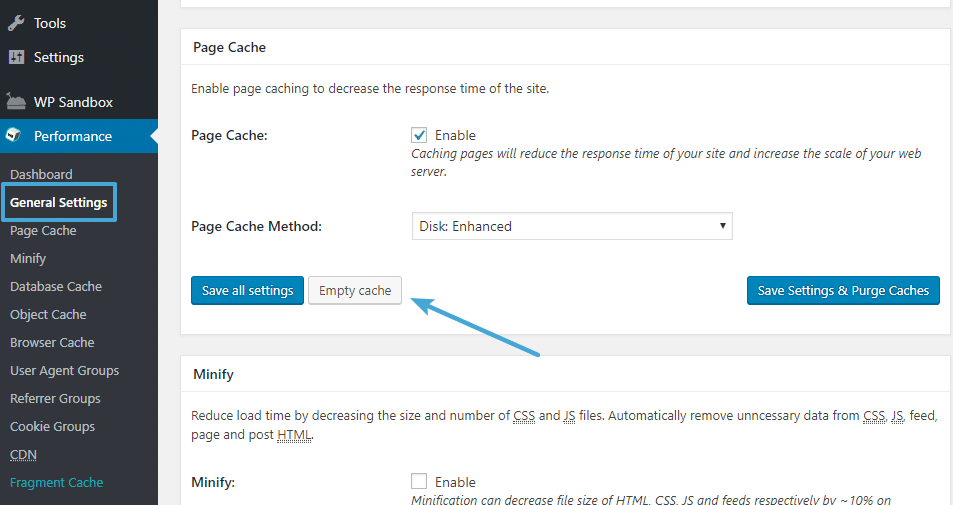Screen dimensions: 953x505
Task: Go to Page Cache submenu
Action: [x=43, y=230]
